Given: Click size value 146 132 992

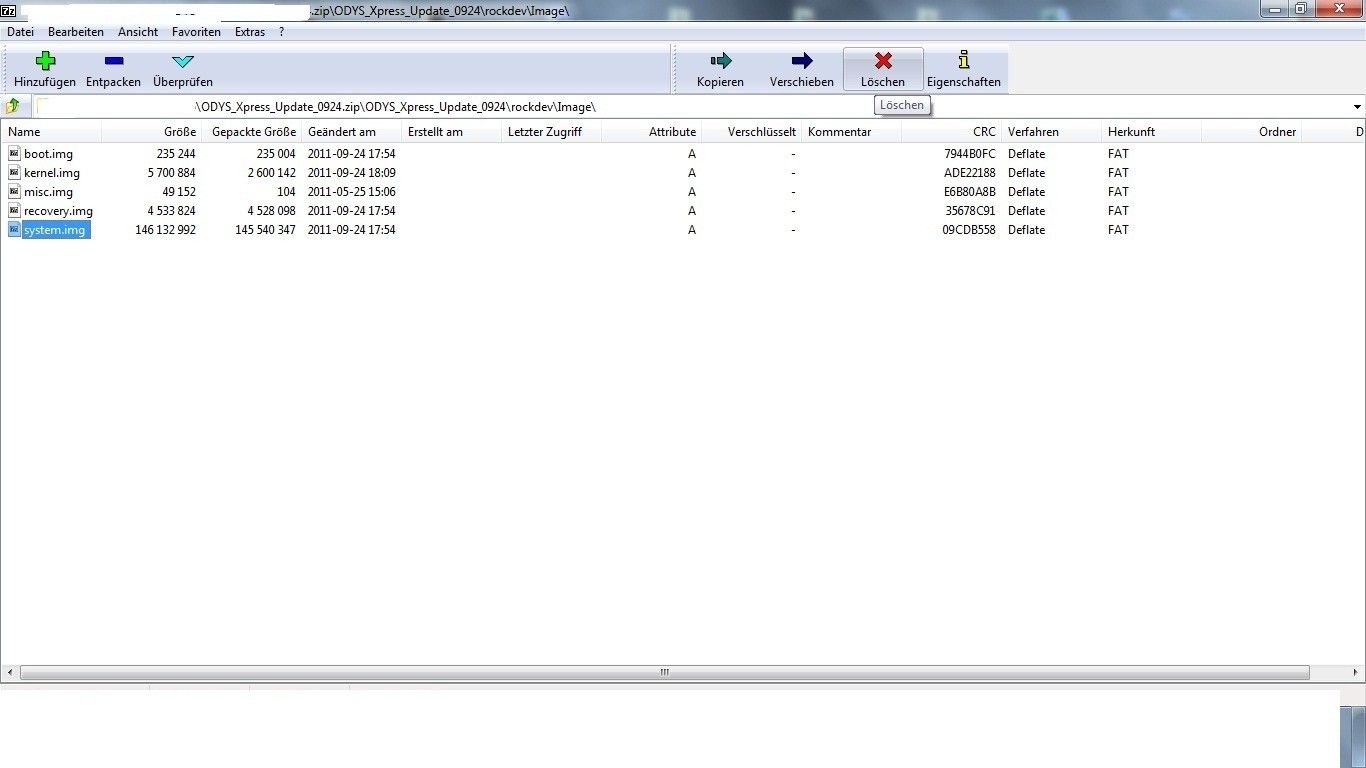Looking at the screenshot, I should pos(165,230).
